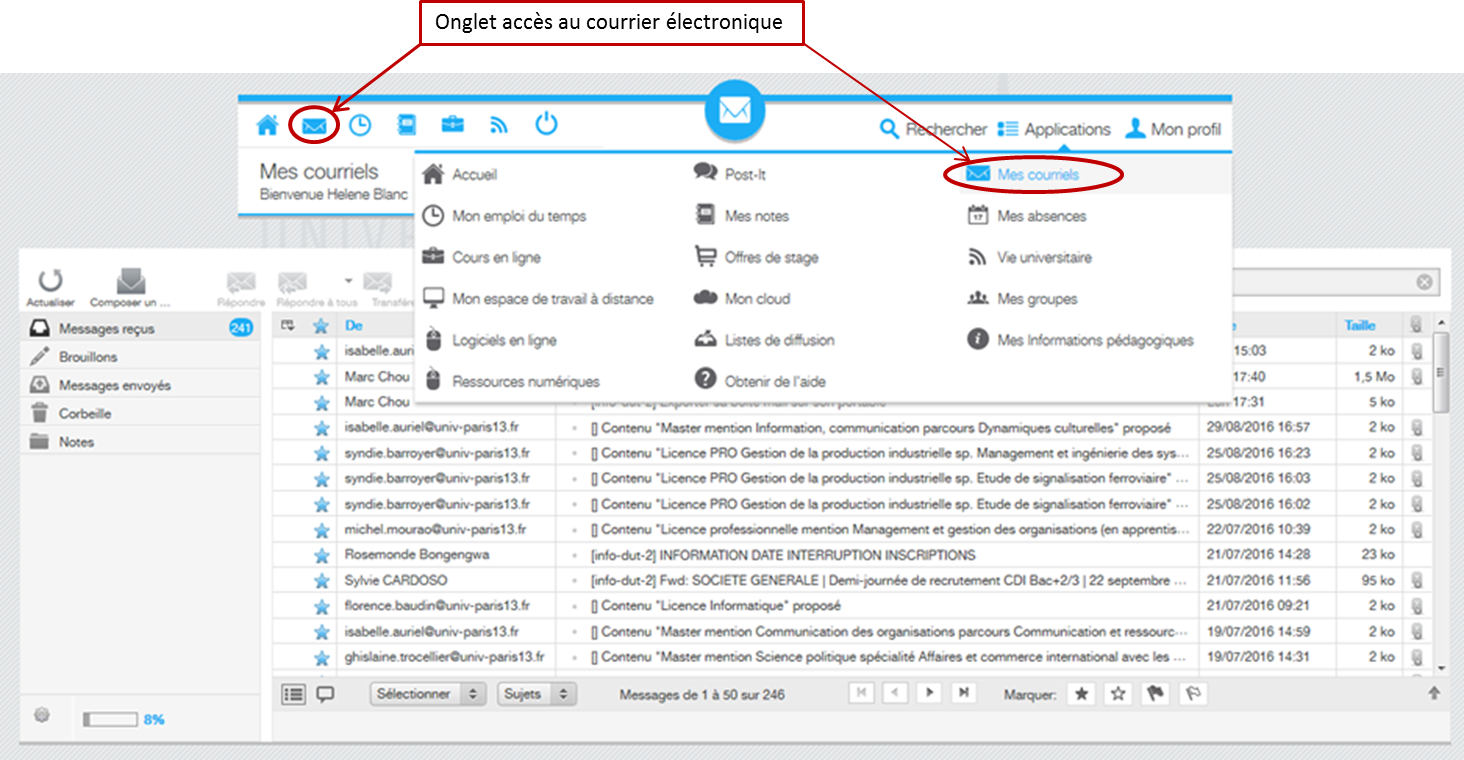The image size is (1464, 760).
Task: Toggle star on the Sylvie CARDOSO message
Action: tap(321, 581)
